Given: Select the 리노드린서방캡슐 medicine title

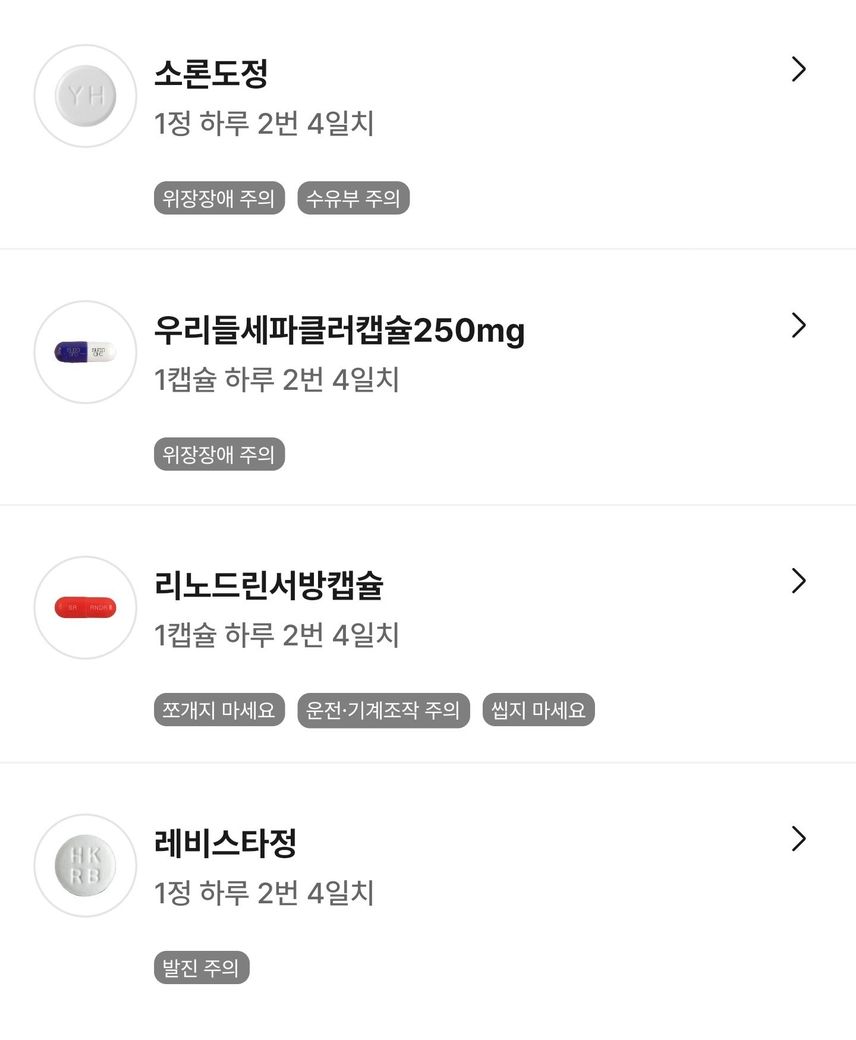Looking at the screenshot, I should coord(269,585).
